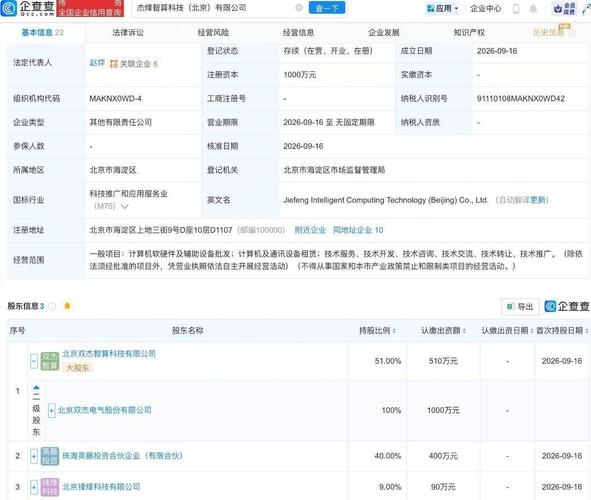Select the 基本信息 tab
This screenshot has width=591, height=500.
tap(42, 32)
